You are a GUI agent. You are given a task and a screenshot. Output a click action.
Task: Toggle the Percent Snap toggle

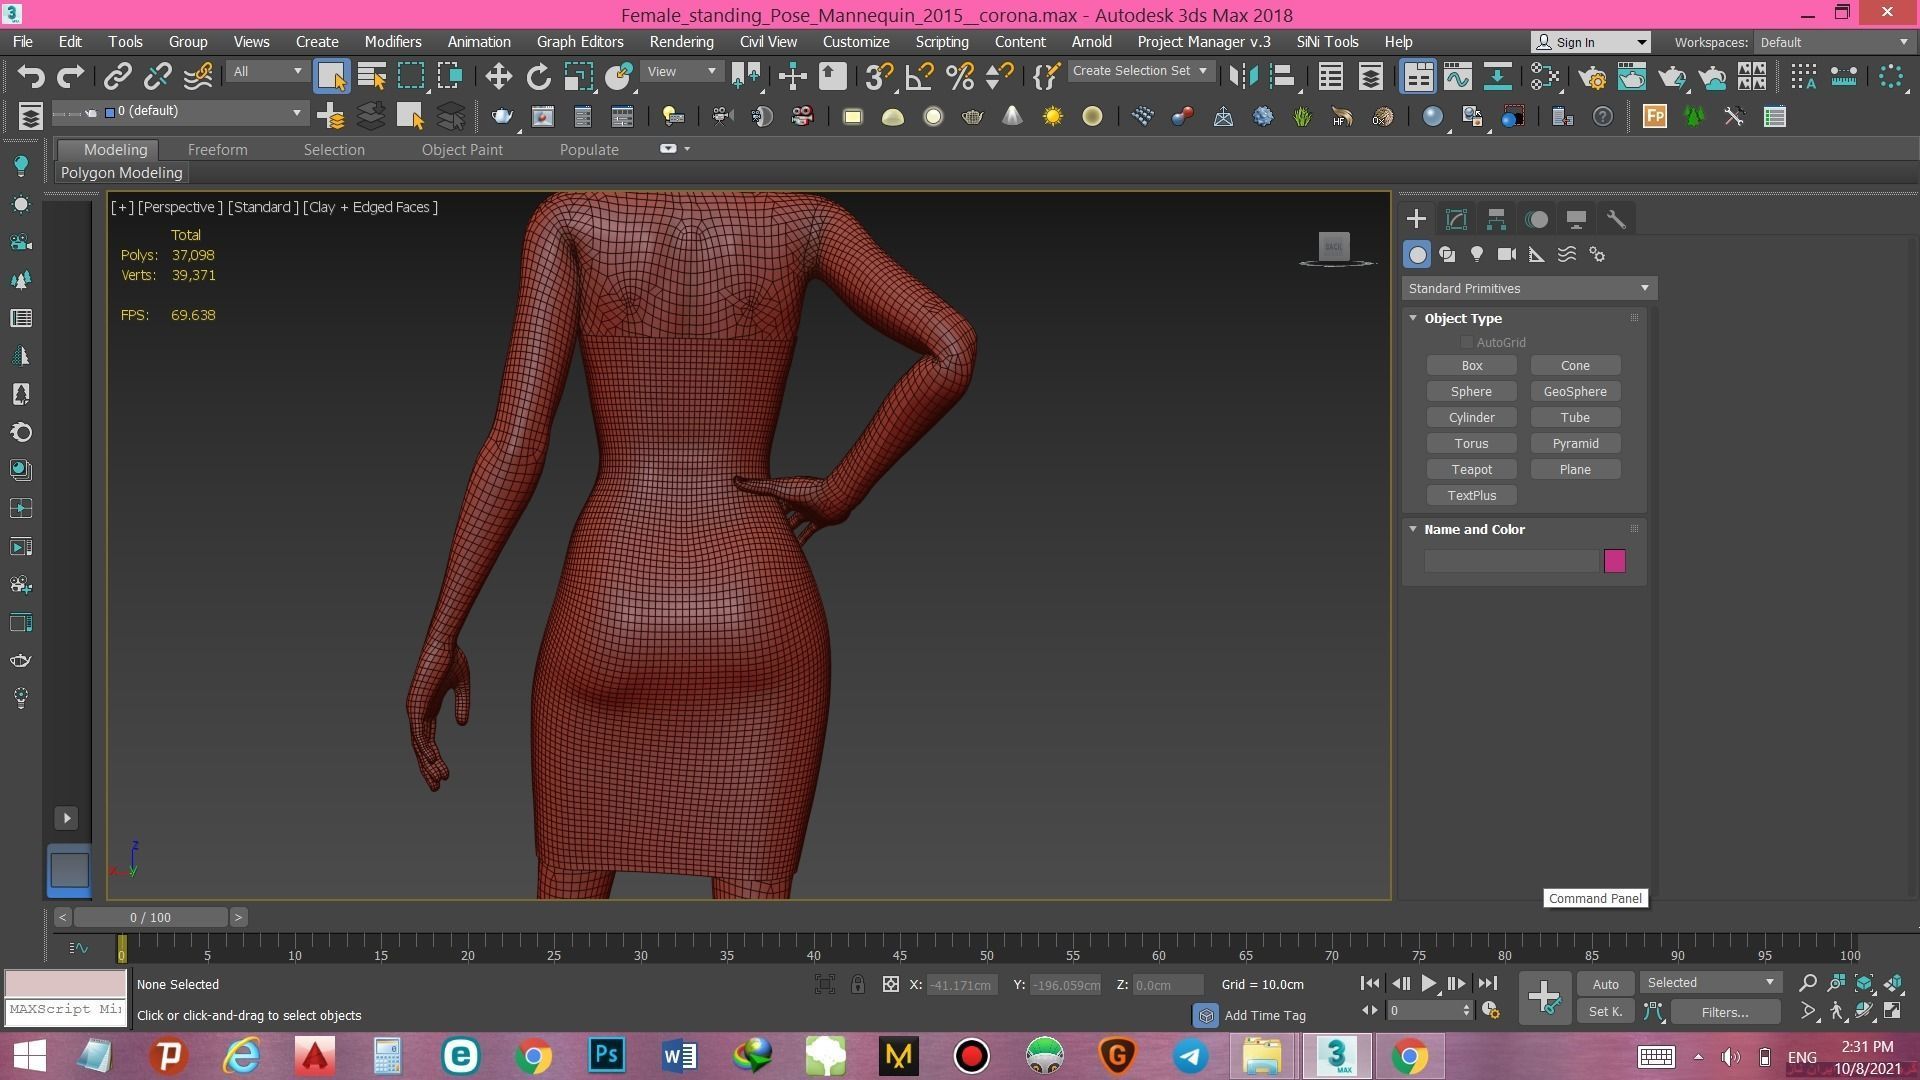959,76
